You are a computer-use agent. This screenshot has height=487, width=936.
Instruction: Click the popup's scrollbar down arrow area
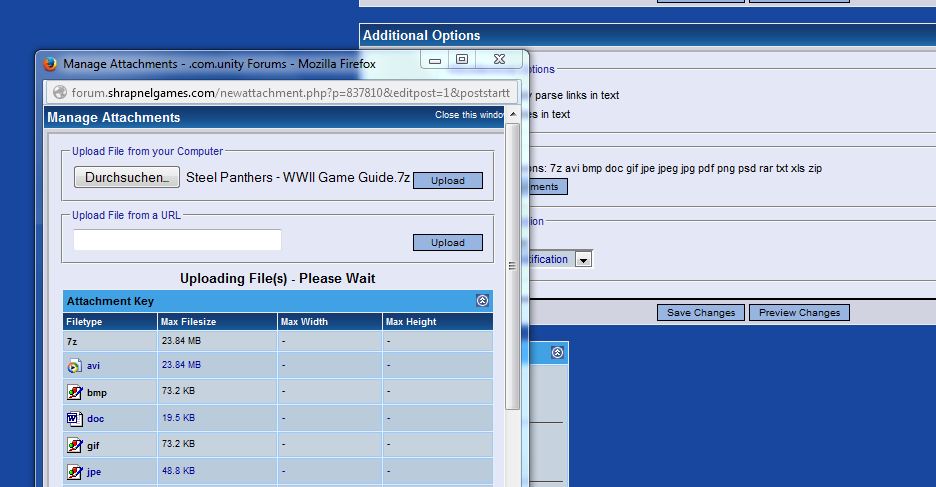coord(512,480)
